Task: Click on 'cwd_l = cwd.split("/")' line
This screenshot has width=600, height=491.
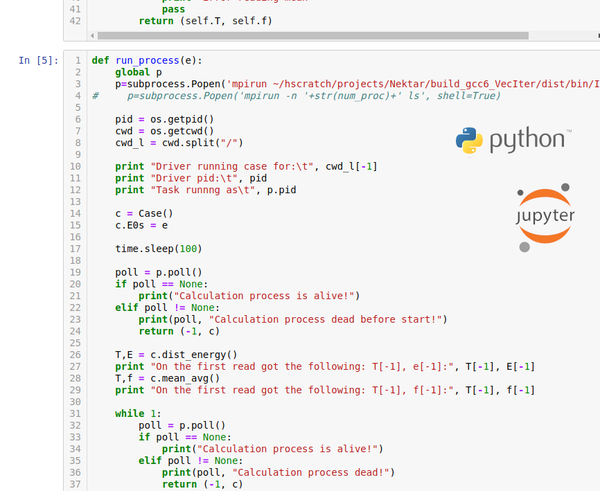Action: click(179, 143)
